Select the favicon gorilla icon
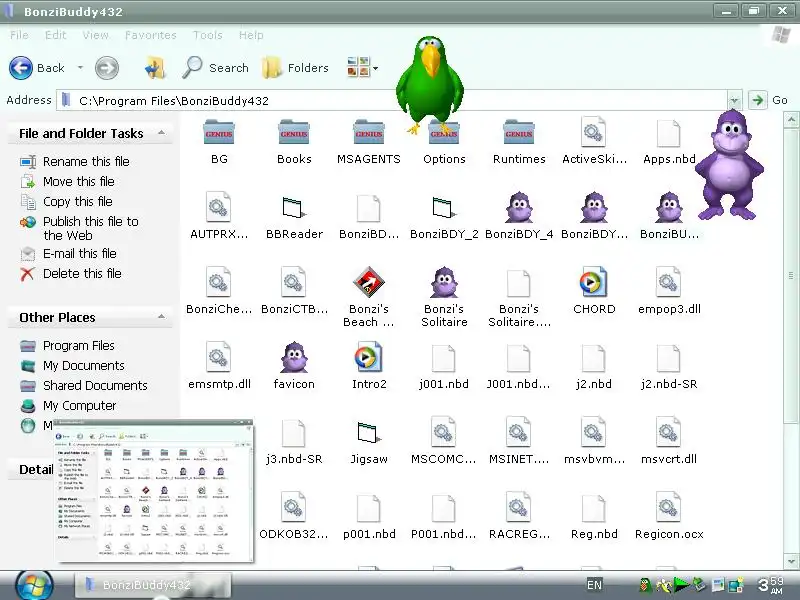 pos(294,357)
